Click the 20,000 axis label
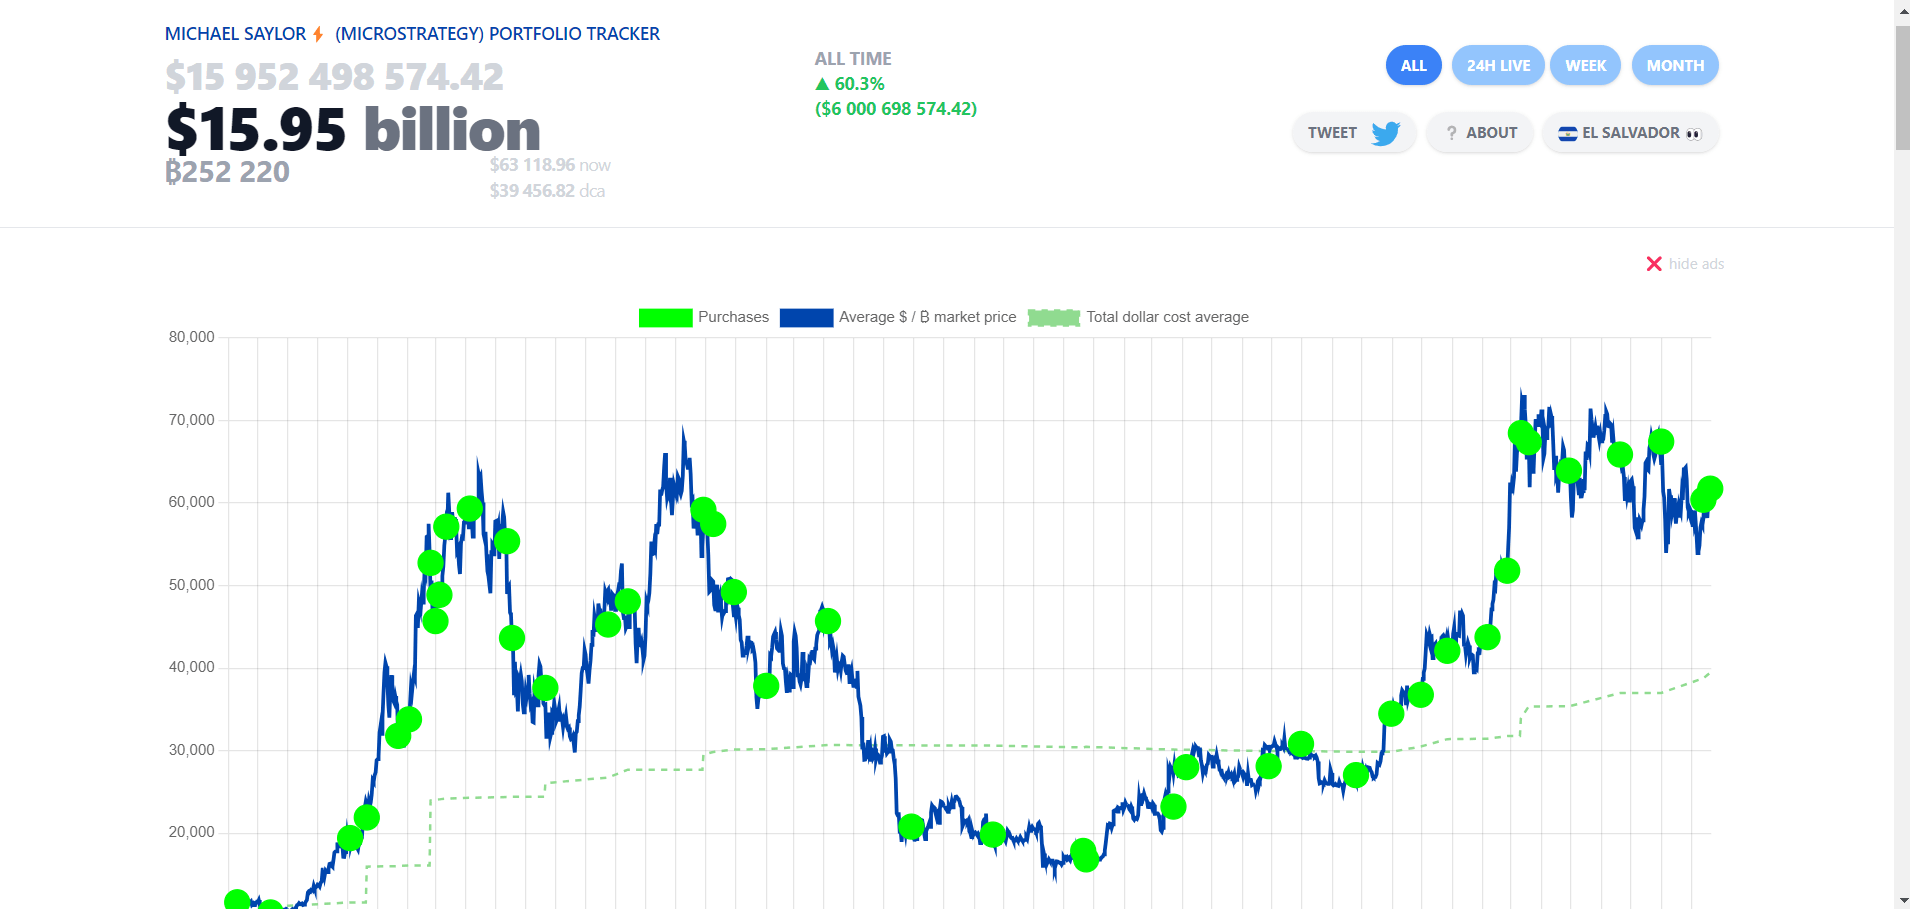The width and height of the screenshot is (1910, 909). coord(191,832)
